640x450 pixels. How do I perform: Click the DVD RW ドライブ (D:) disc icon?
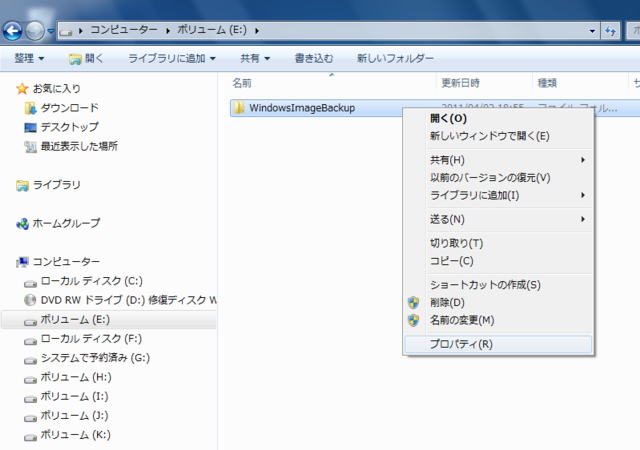tap(30, 300)
